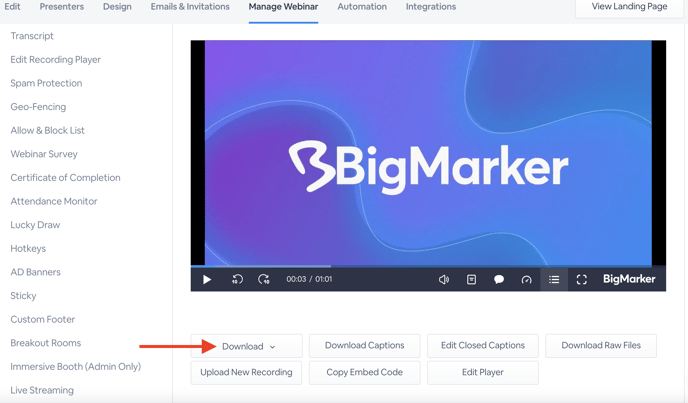Click Download Captions button

(x=365, y=345)
